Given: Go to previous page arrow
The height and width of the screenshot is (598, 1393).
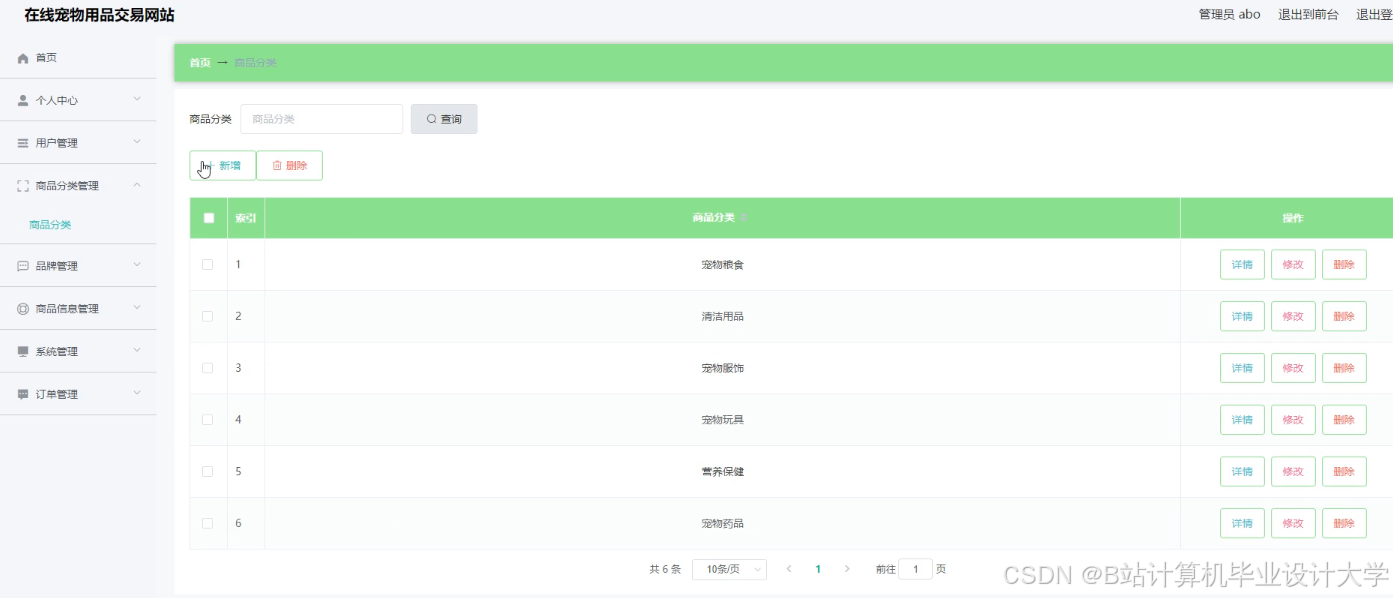Looking at the screenshot, I should 789,569.
